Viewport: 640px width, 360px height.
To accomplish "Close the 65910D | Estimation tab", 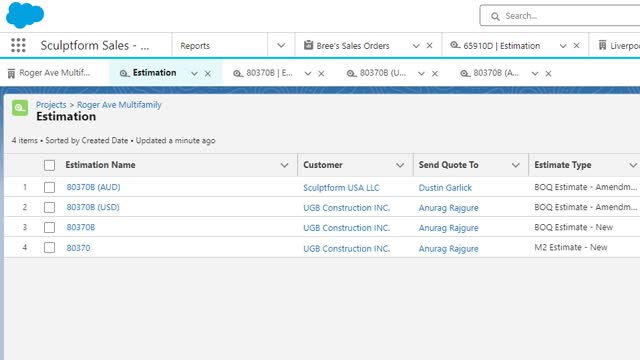I will (x=576, y=46).
